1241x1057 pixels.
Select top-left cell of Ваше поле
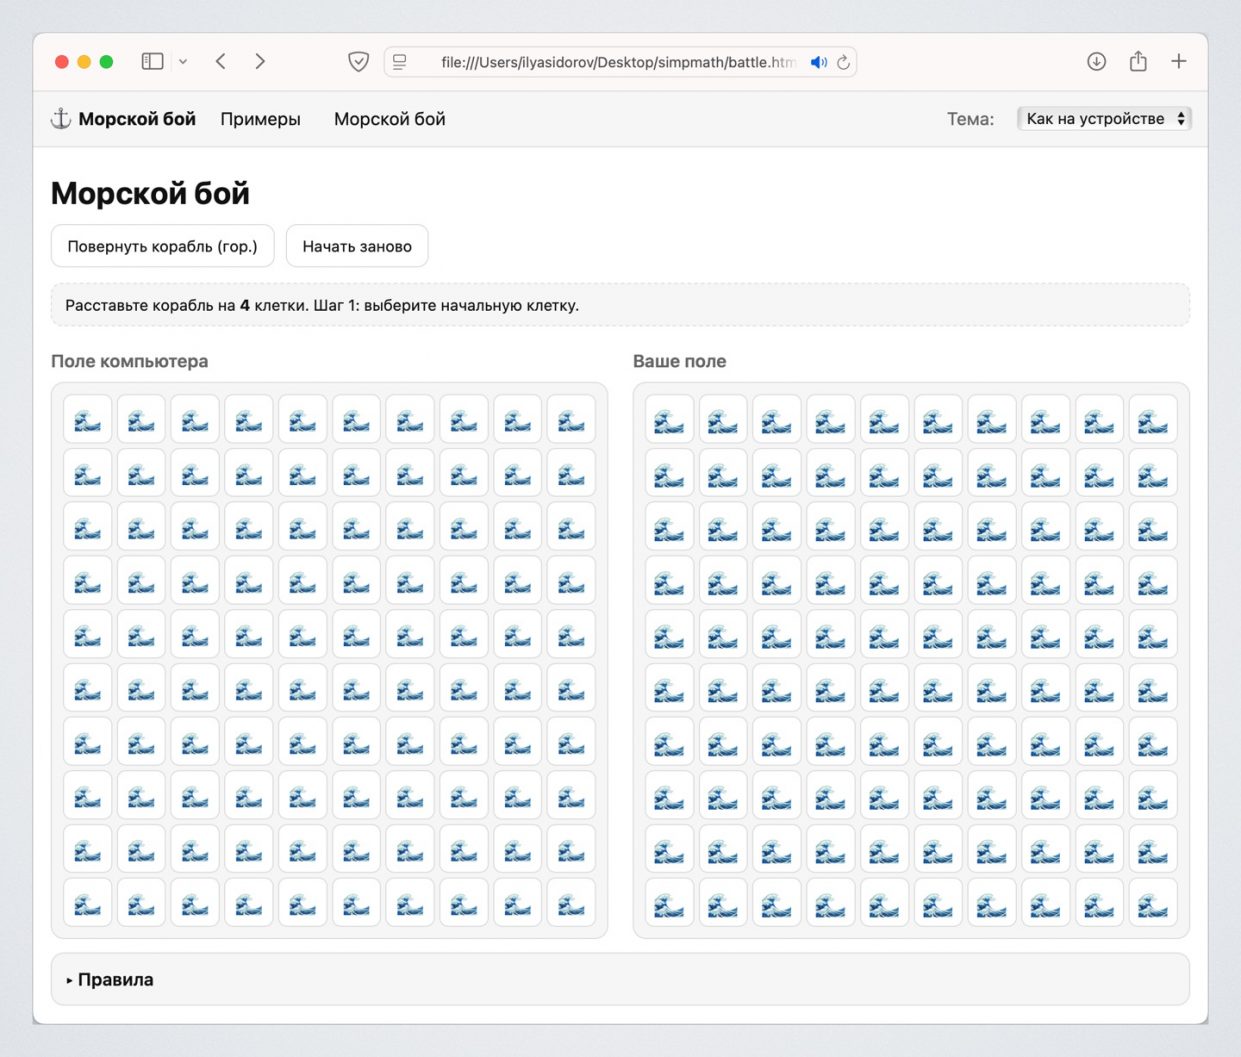pos(669,419)
